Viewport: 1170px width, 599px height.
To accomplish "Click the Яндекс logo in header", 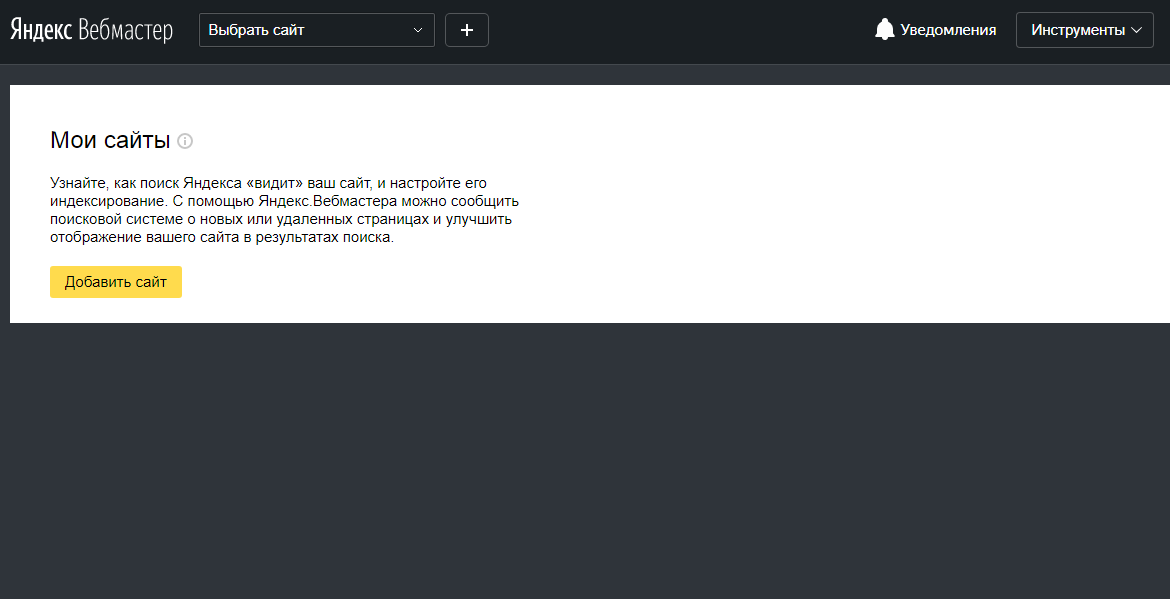I will [40, 30].
